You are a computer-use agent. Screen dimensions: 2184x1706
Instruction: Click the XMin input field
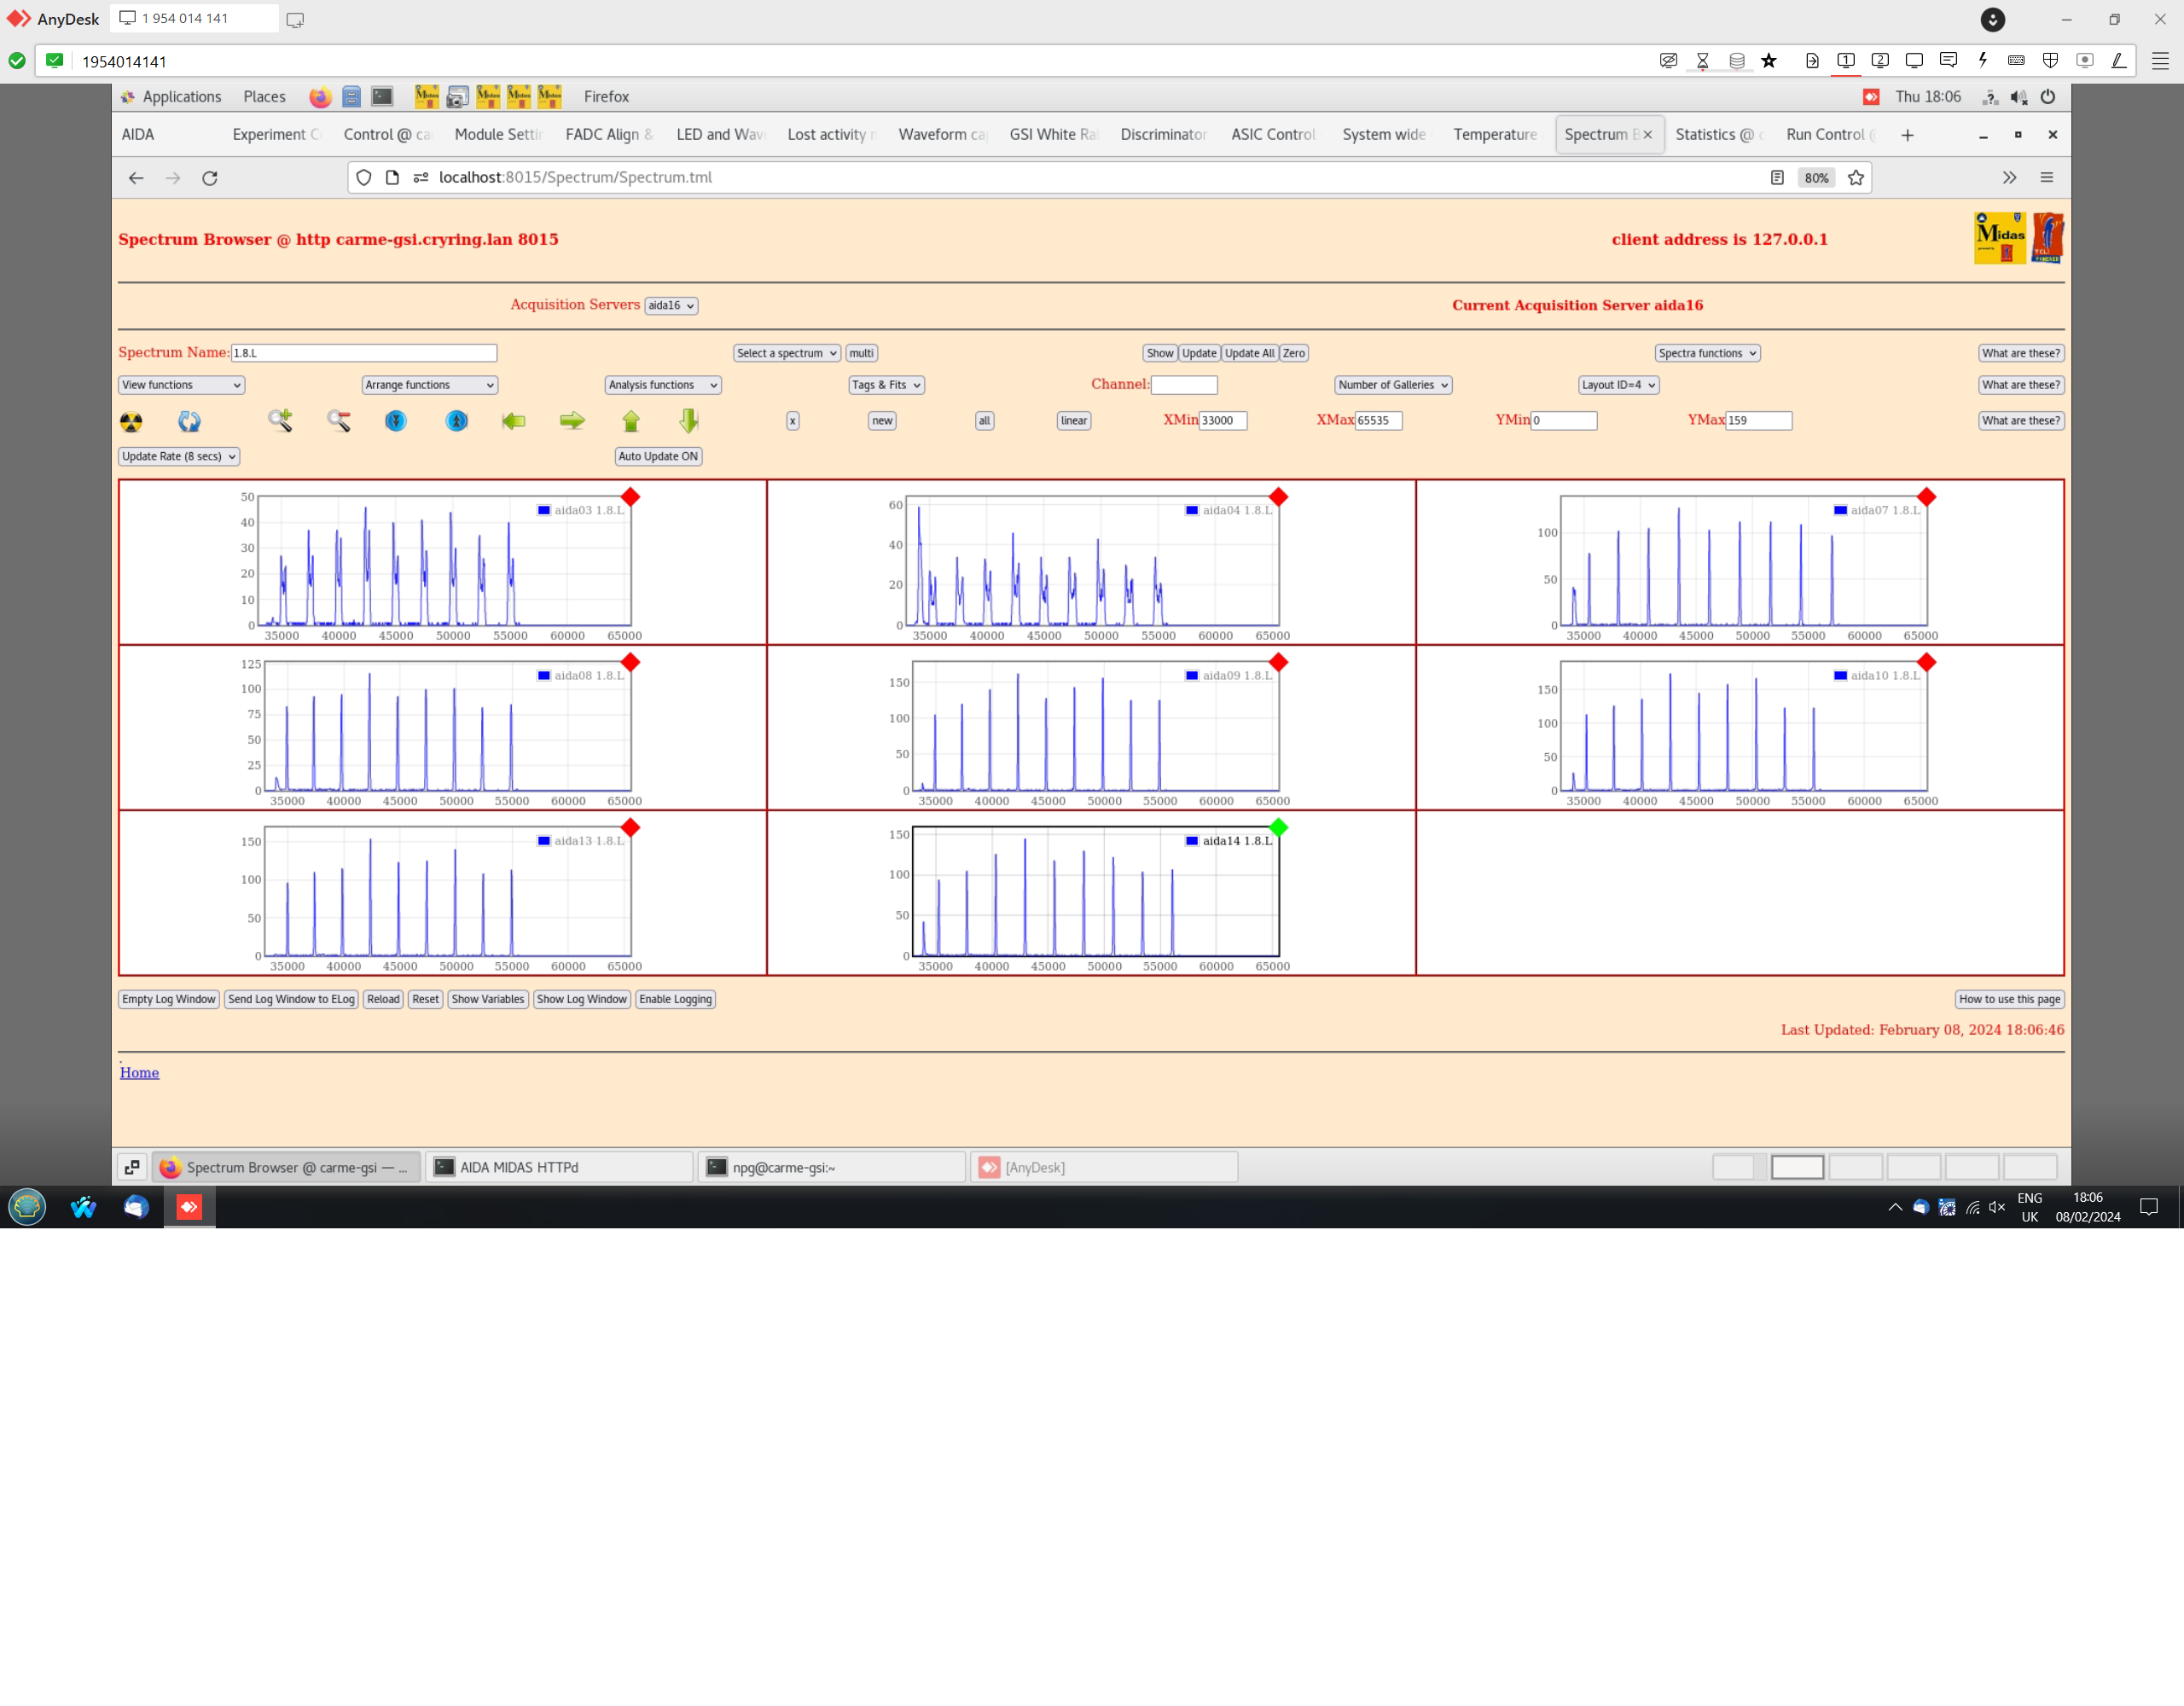[x=1222, y=421]
